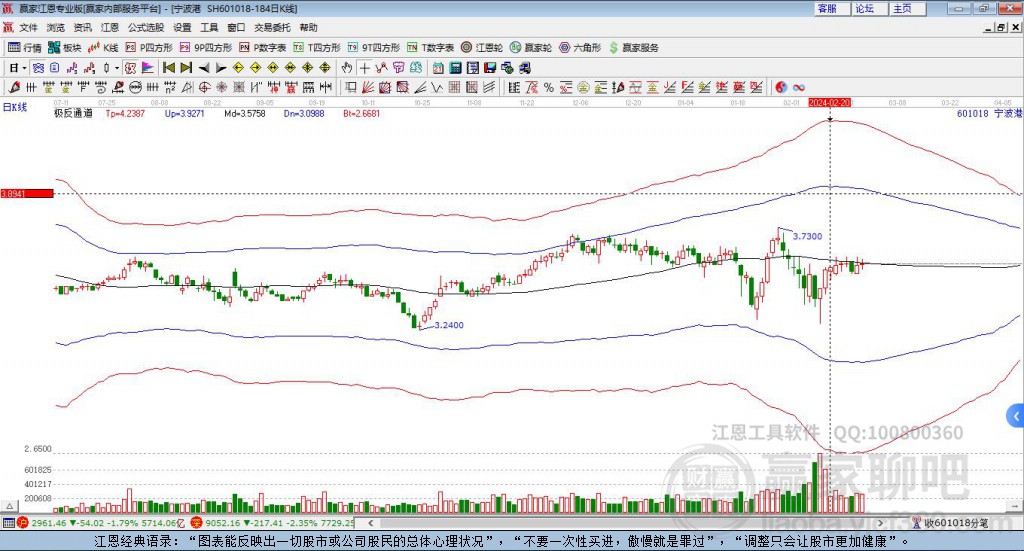
Task: Click the 论坛 button in title bar
Action: (x=869, y=8)
